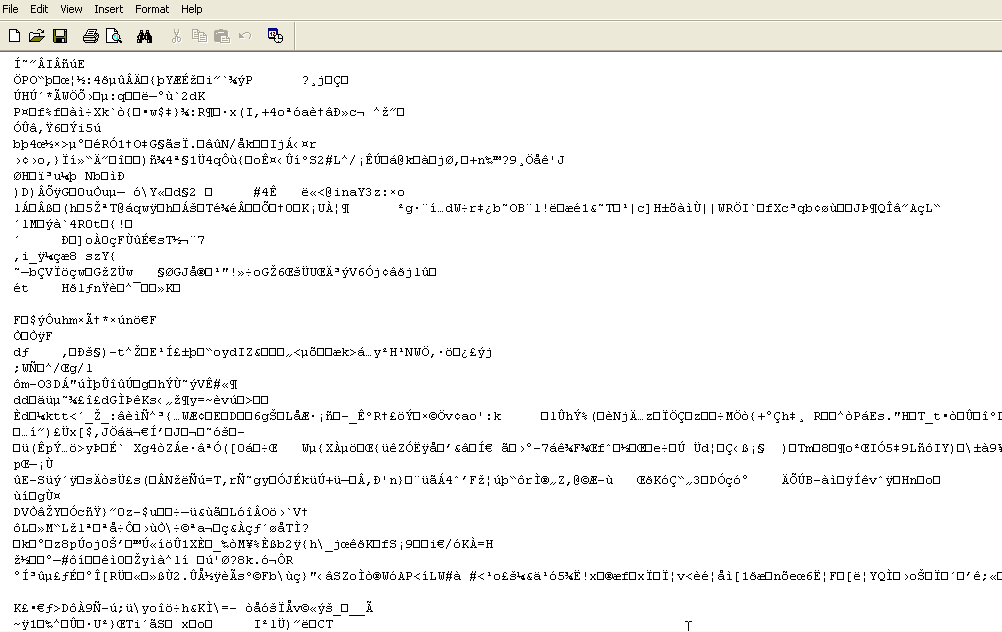Insert Date/Time with toolbar icon

[275, 36]
